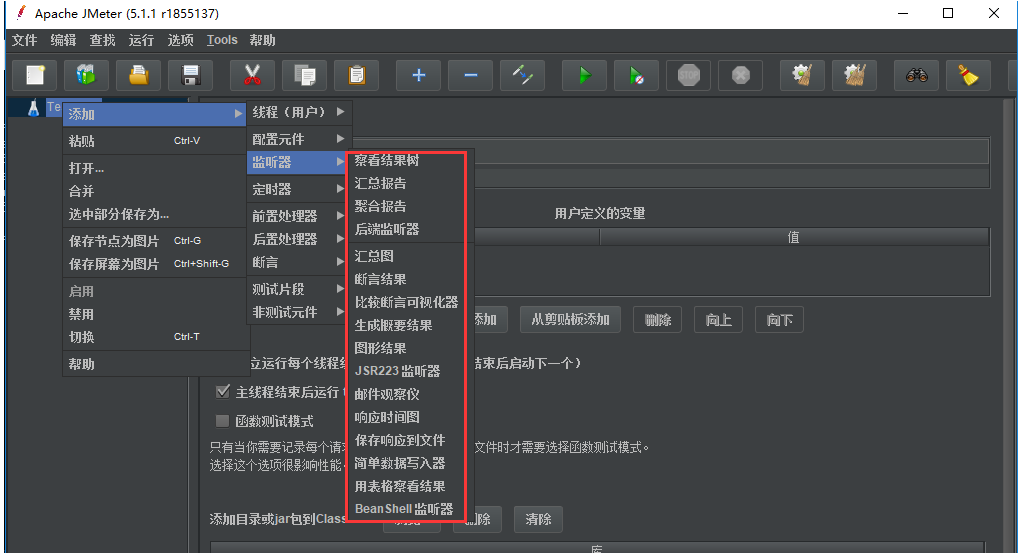This screenshot has height=553, width=1018.
Task: Open the 选项 menu
Action: (x=180, y=40)
